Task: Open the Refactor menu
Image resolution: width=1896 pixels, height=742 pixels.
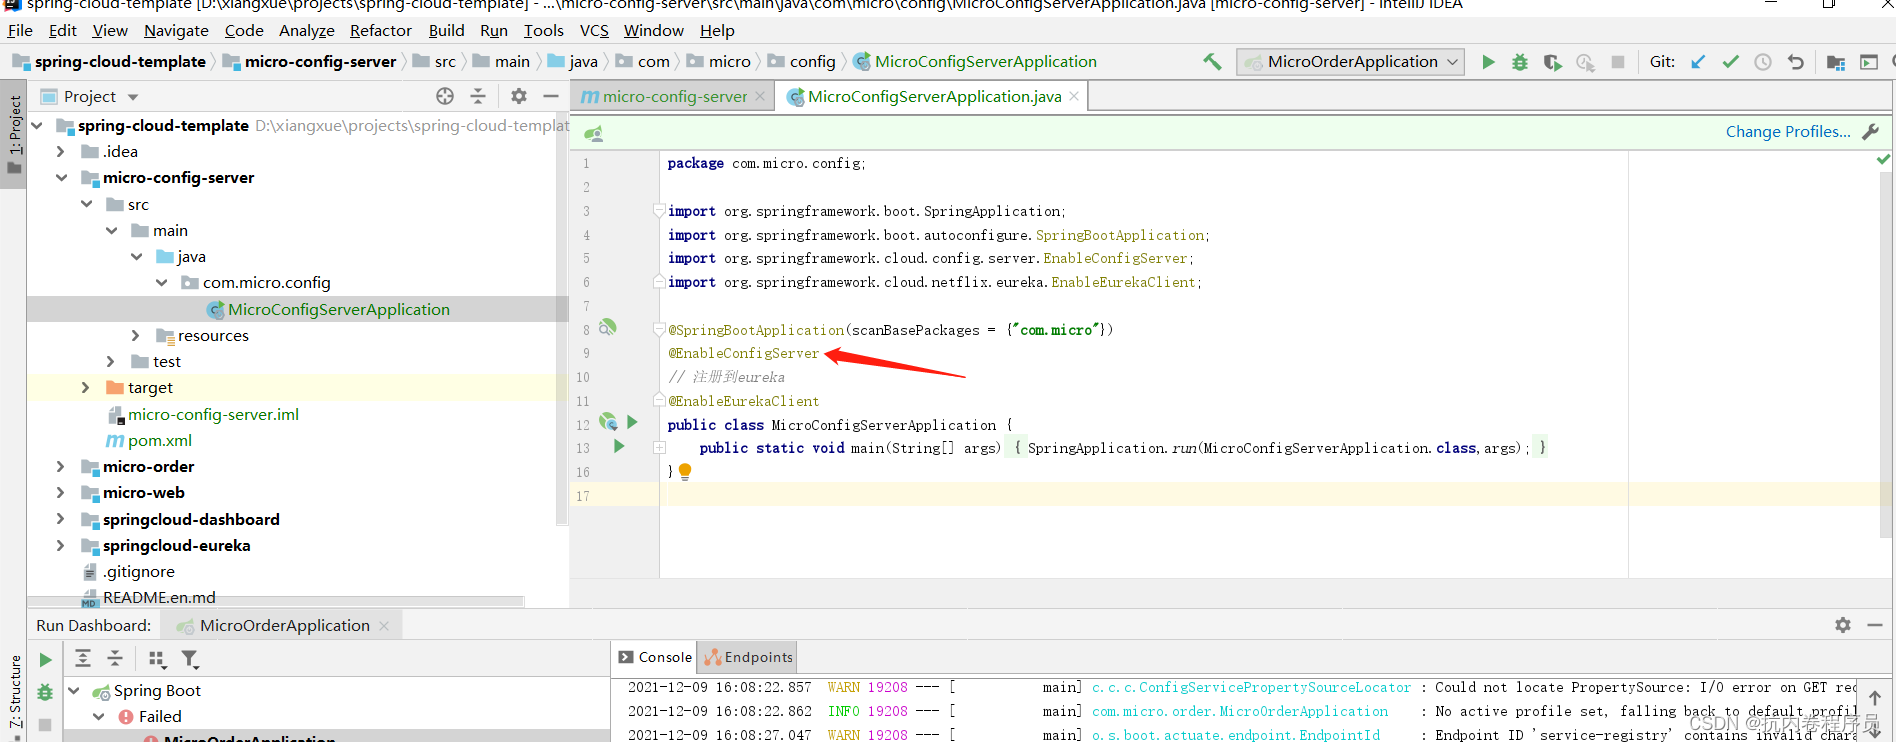Action: click(380, 31)
